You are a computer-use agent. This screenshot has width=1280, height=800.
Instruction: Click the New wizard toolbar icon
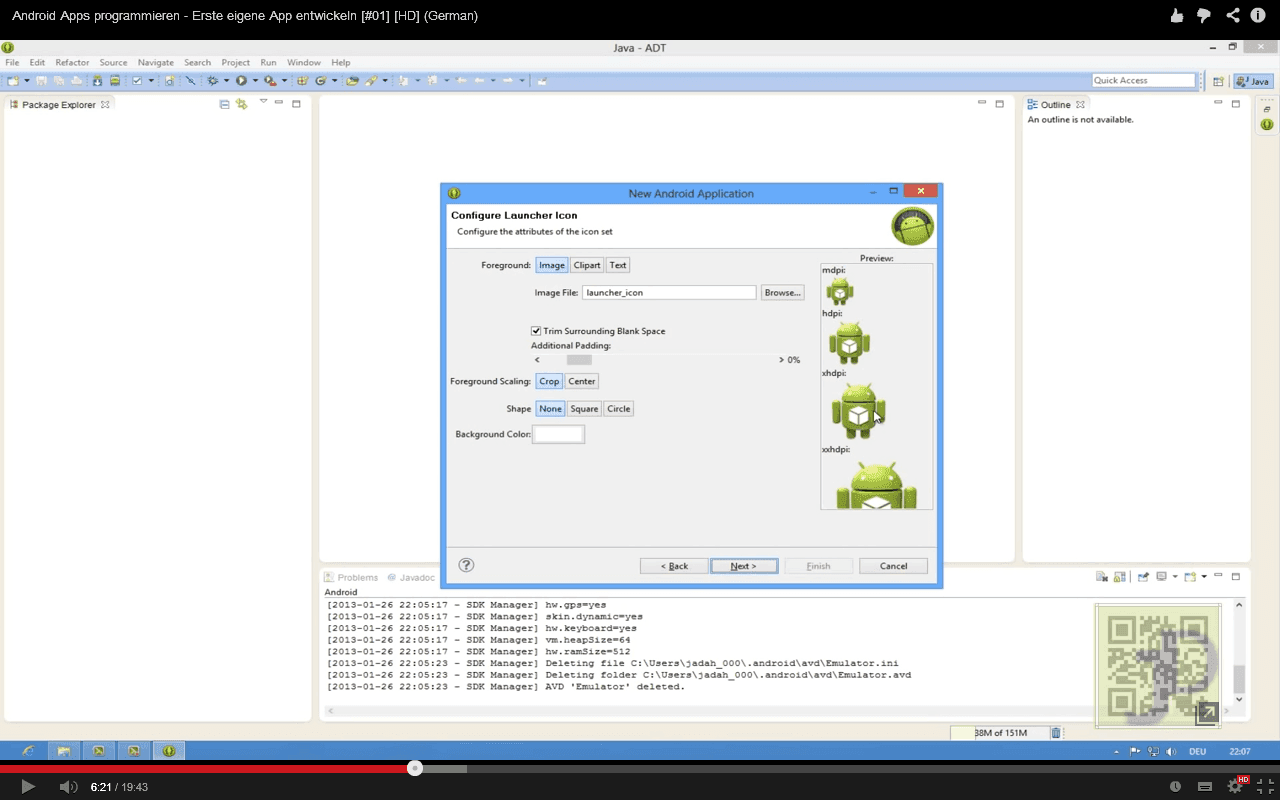click(x=13, y=80)
